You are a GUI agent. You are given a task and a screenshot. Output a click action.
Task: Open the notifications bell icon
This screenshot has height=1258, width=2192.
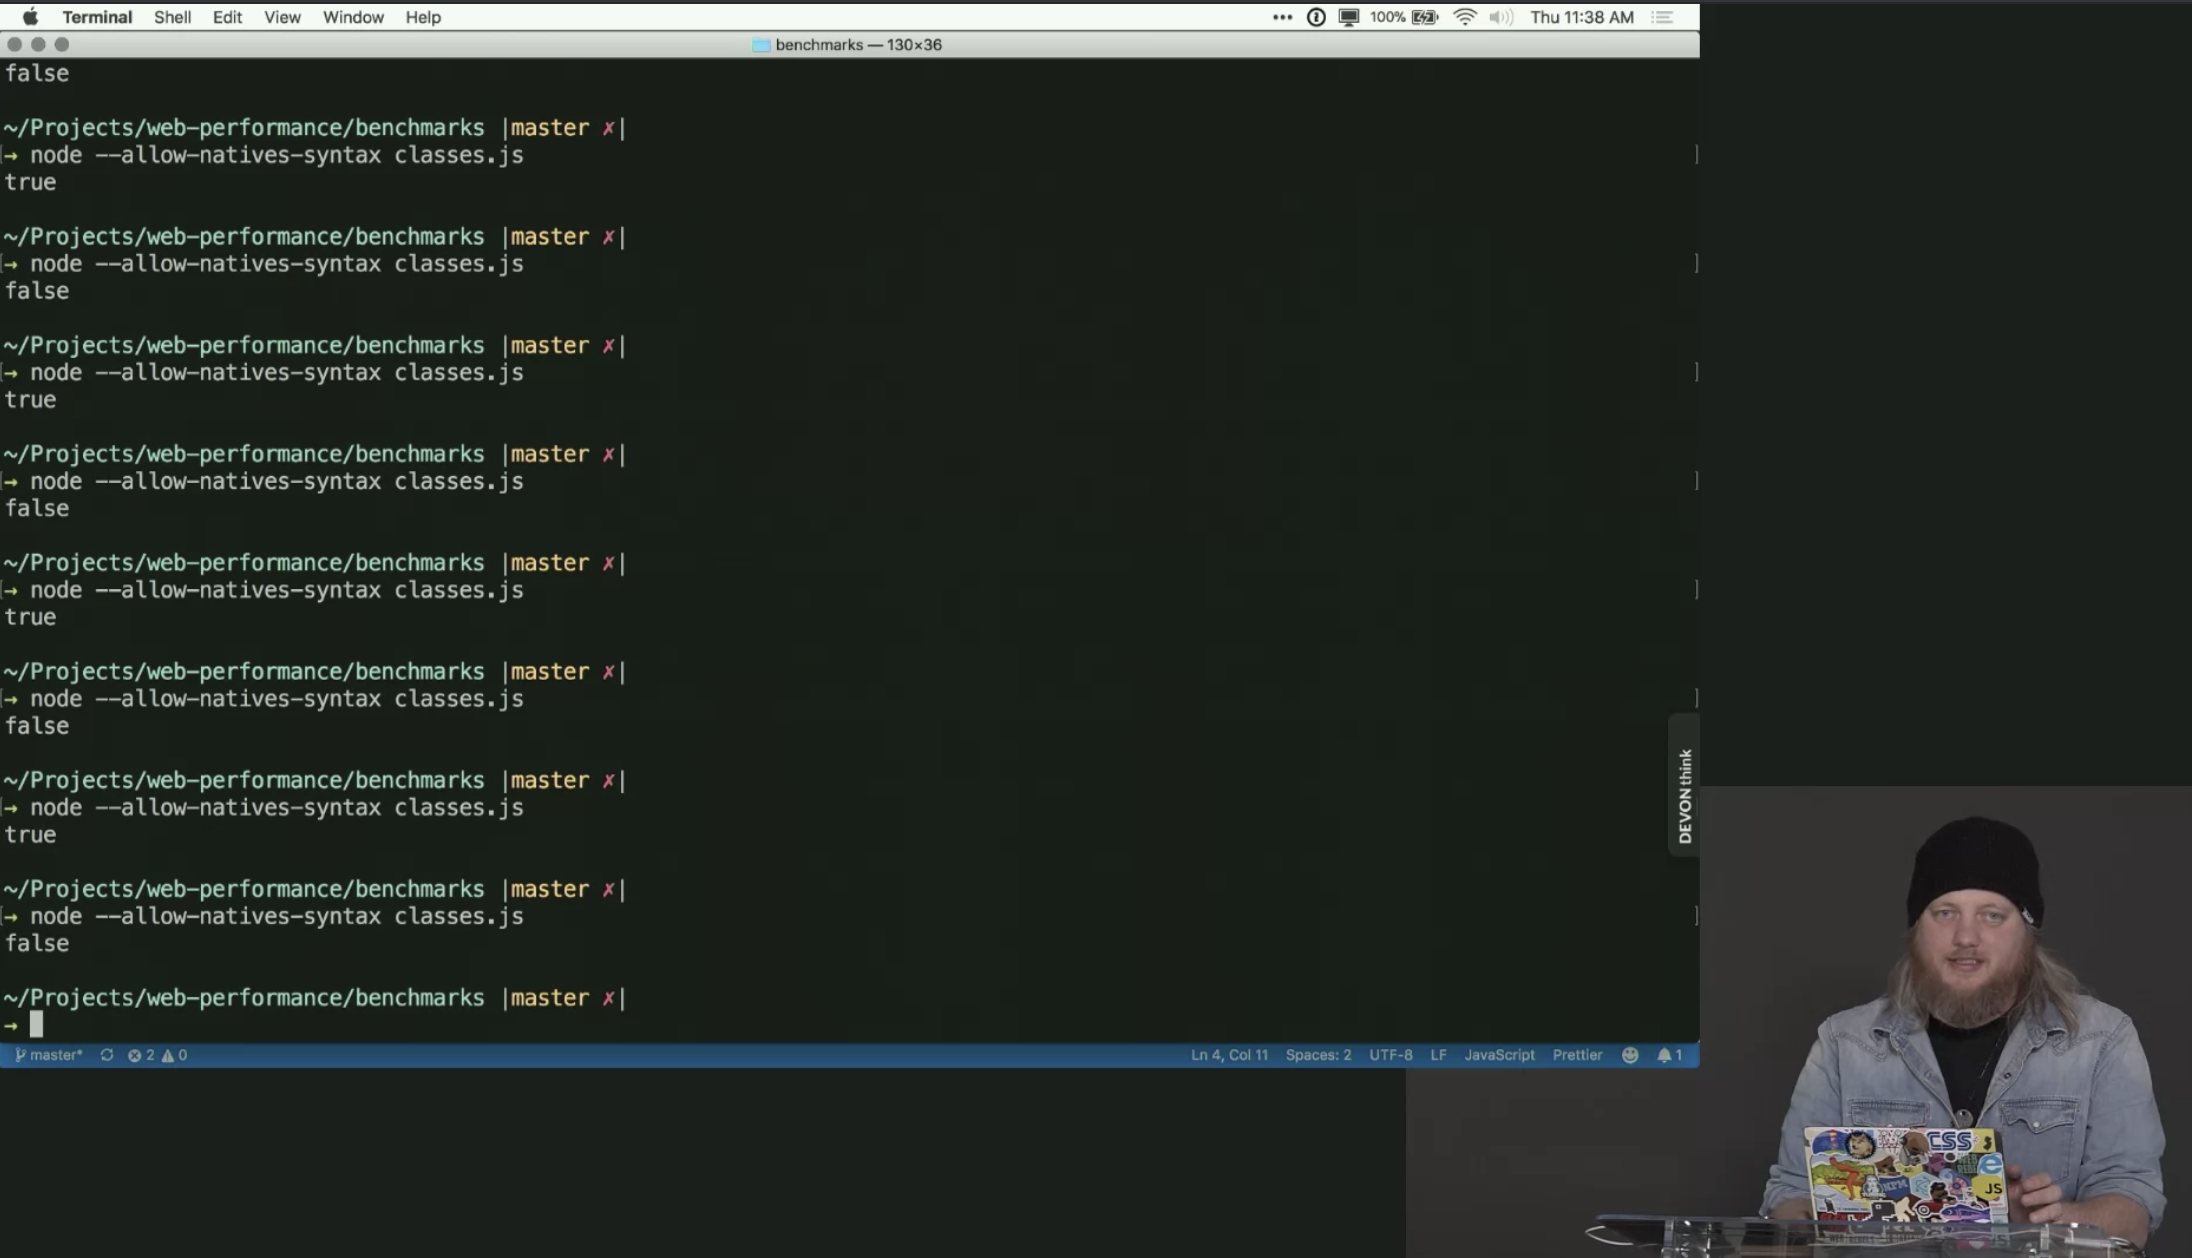pyautogui.click(x=1669, y=1055)
